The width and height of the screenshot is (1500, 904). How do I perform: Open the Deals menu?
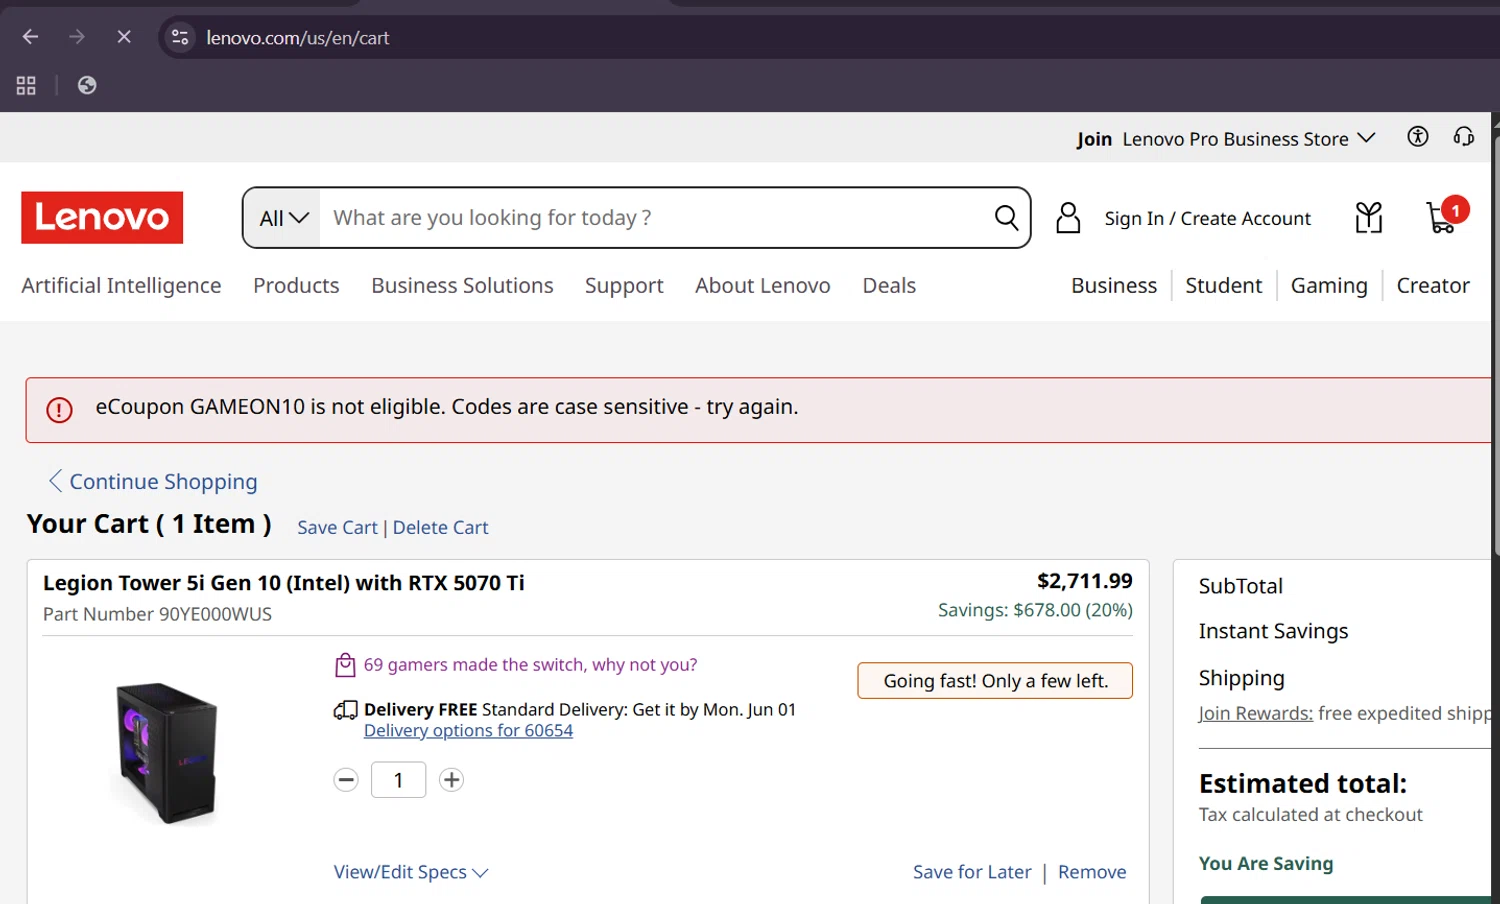(x=889, y=286)
